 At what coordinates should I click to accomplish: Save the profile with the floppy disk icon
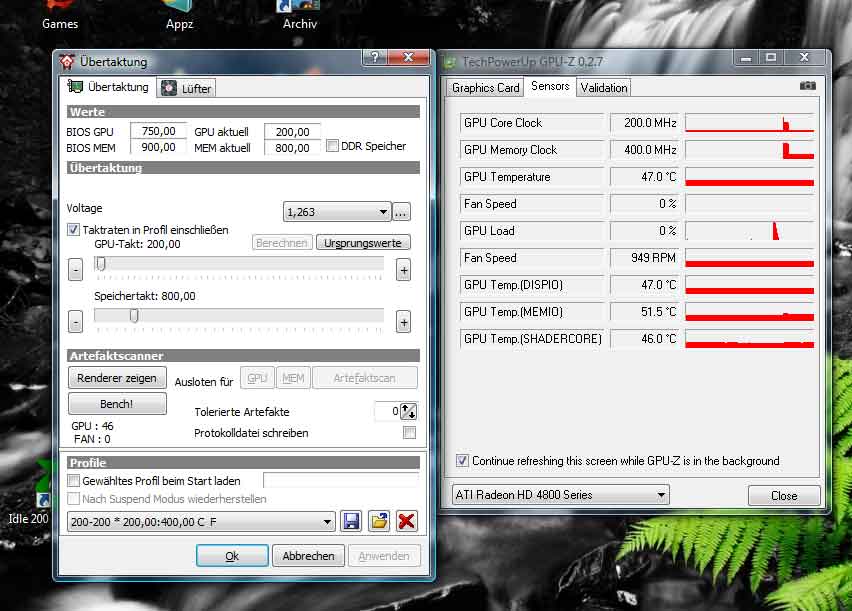(351, 521)
